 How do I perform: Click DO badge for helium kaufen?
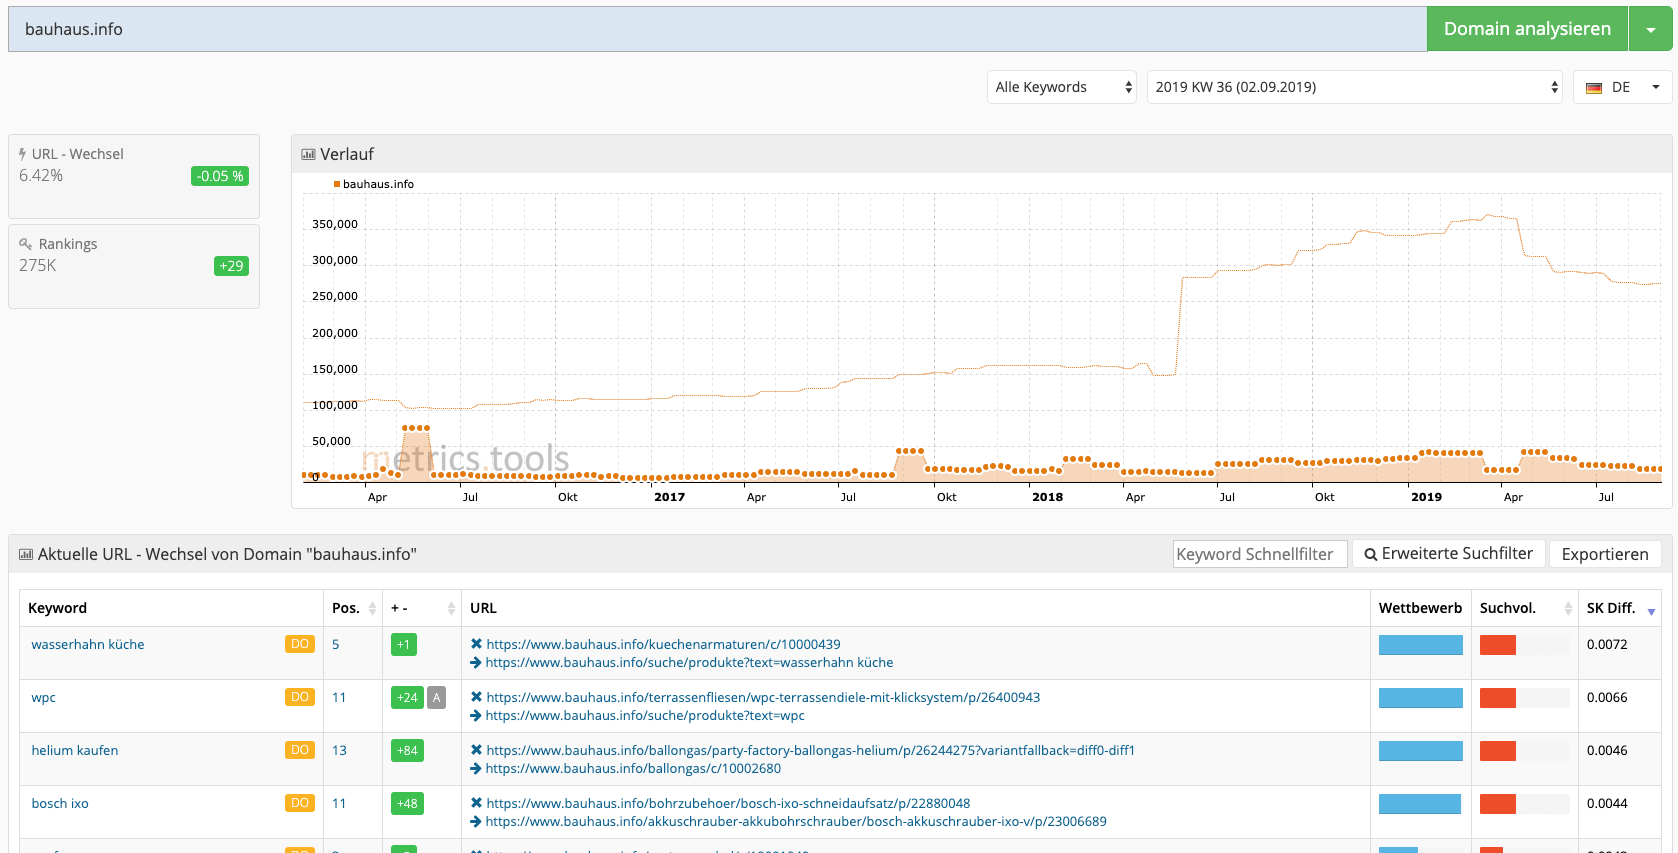click(300, 750)
